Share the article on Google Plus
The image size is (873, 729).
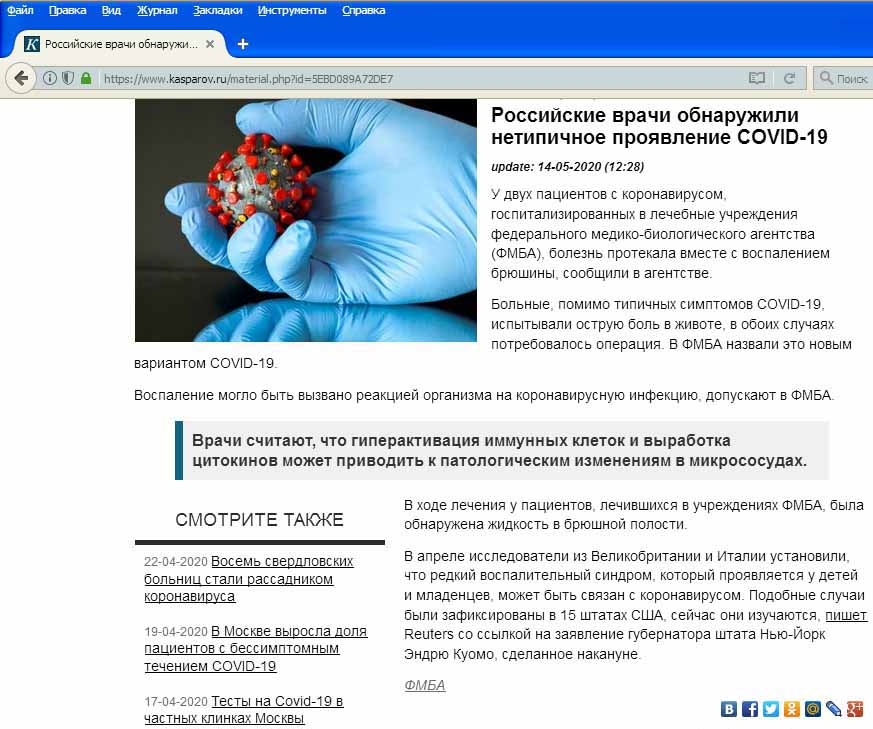pyautogui.click(x=855, y=709)
